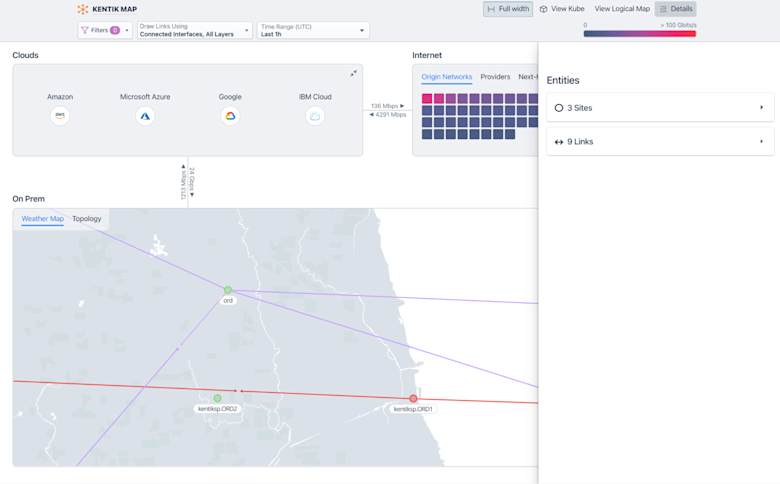Open the Google Cloud icon
This screenshot has width=780, height=484.
tap(230, 116)
